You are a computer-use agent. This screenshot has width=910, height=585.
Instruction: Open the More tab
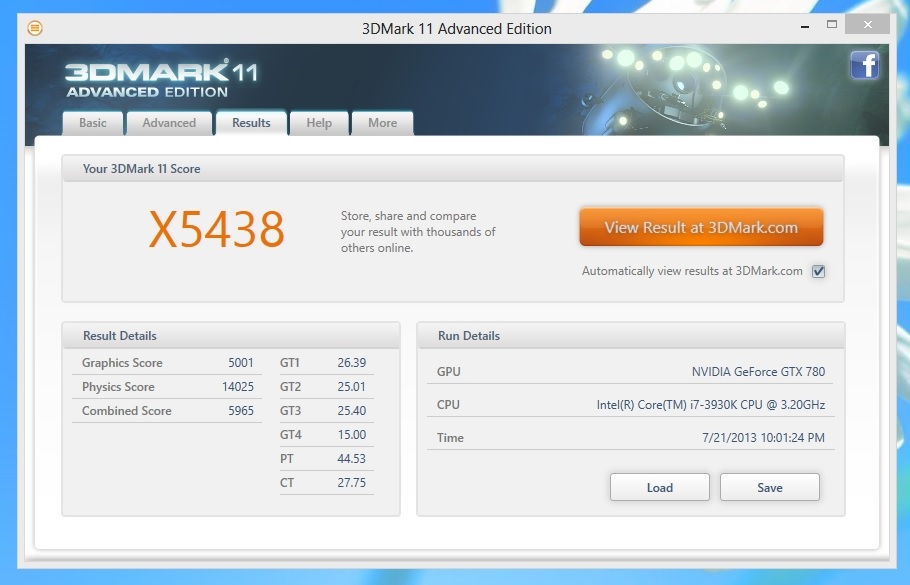point(382,123)
